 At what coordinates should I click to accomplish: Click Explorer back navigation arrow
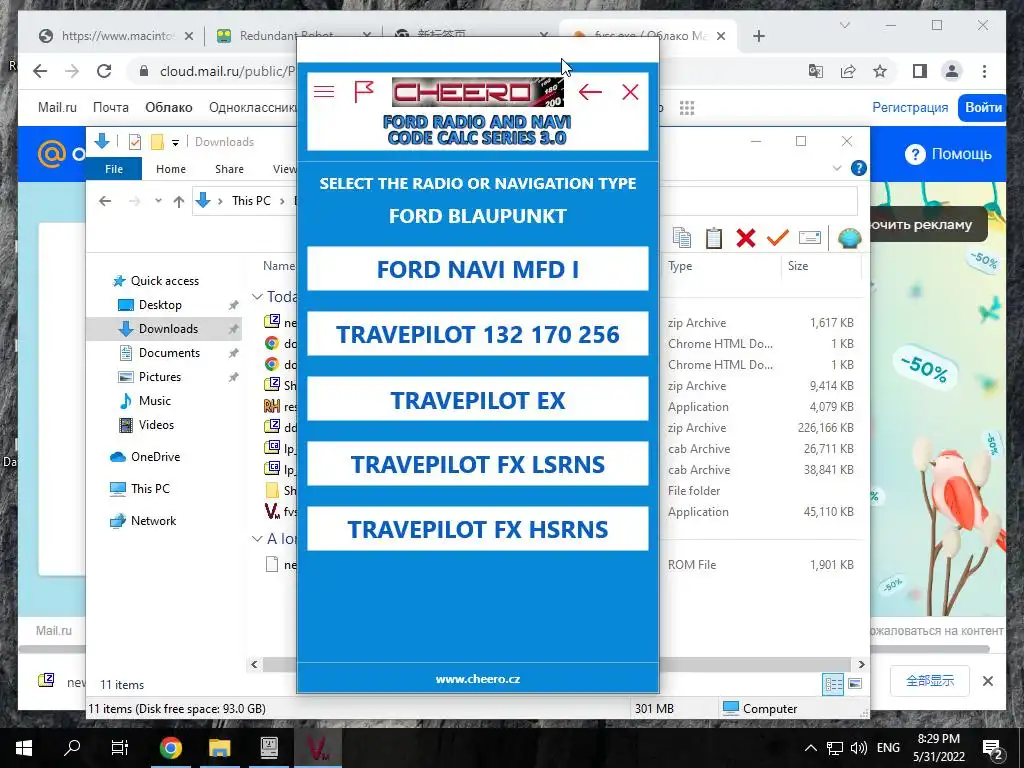104,201
